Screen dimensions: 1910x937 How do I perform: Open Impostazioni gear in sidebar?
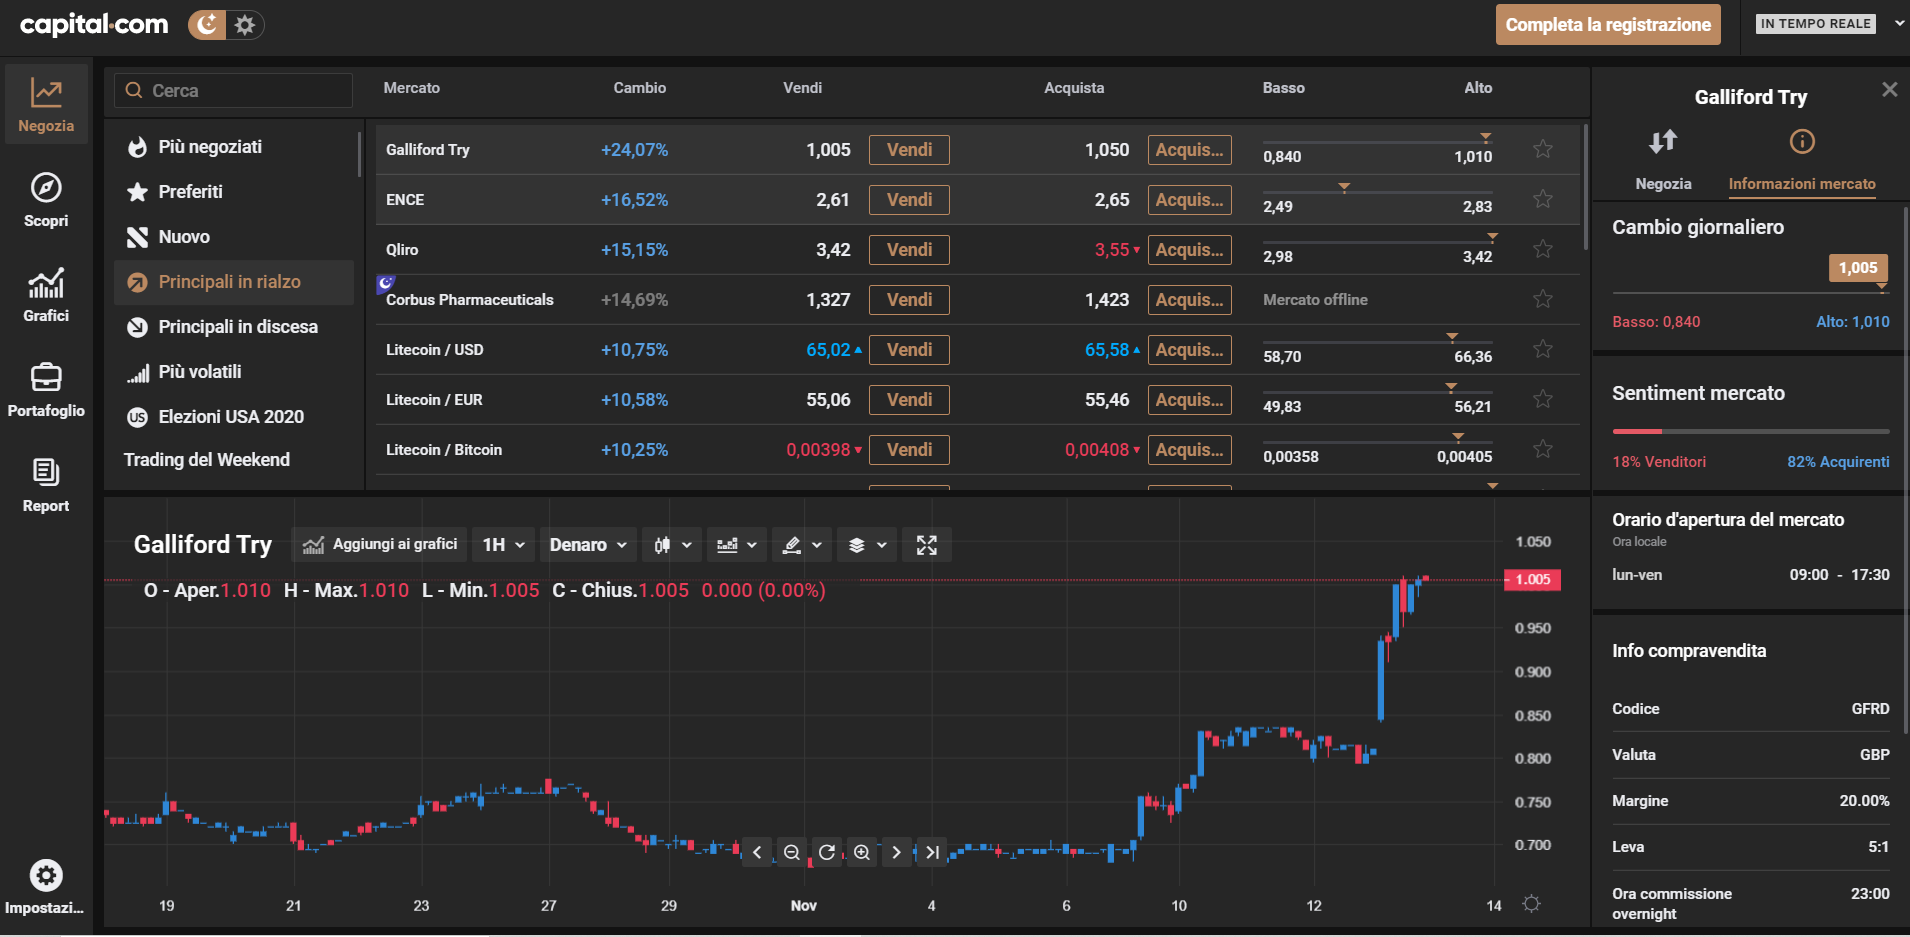point(45,887)
